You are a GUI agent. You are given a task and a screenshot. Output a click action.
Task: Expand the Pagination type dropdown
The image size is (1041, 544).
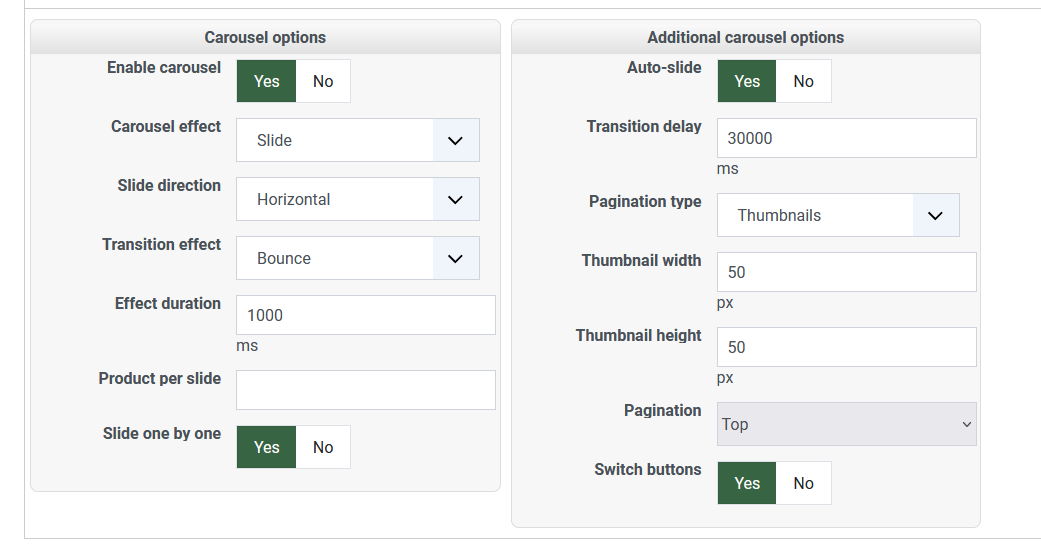[838, 215]
